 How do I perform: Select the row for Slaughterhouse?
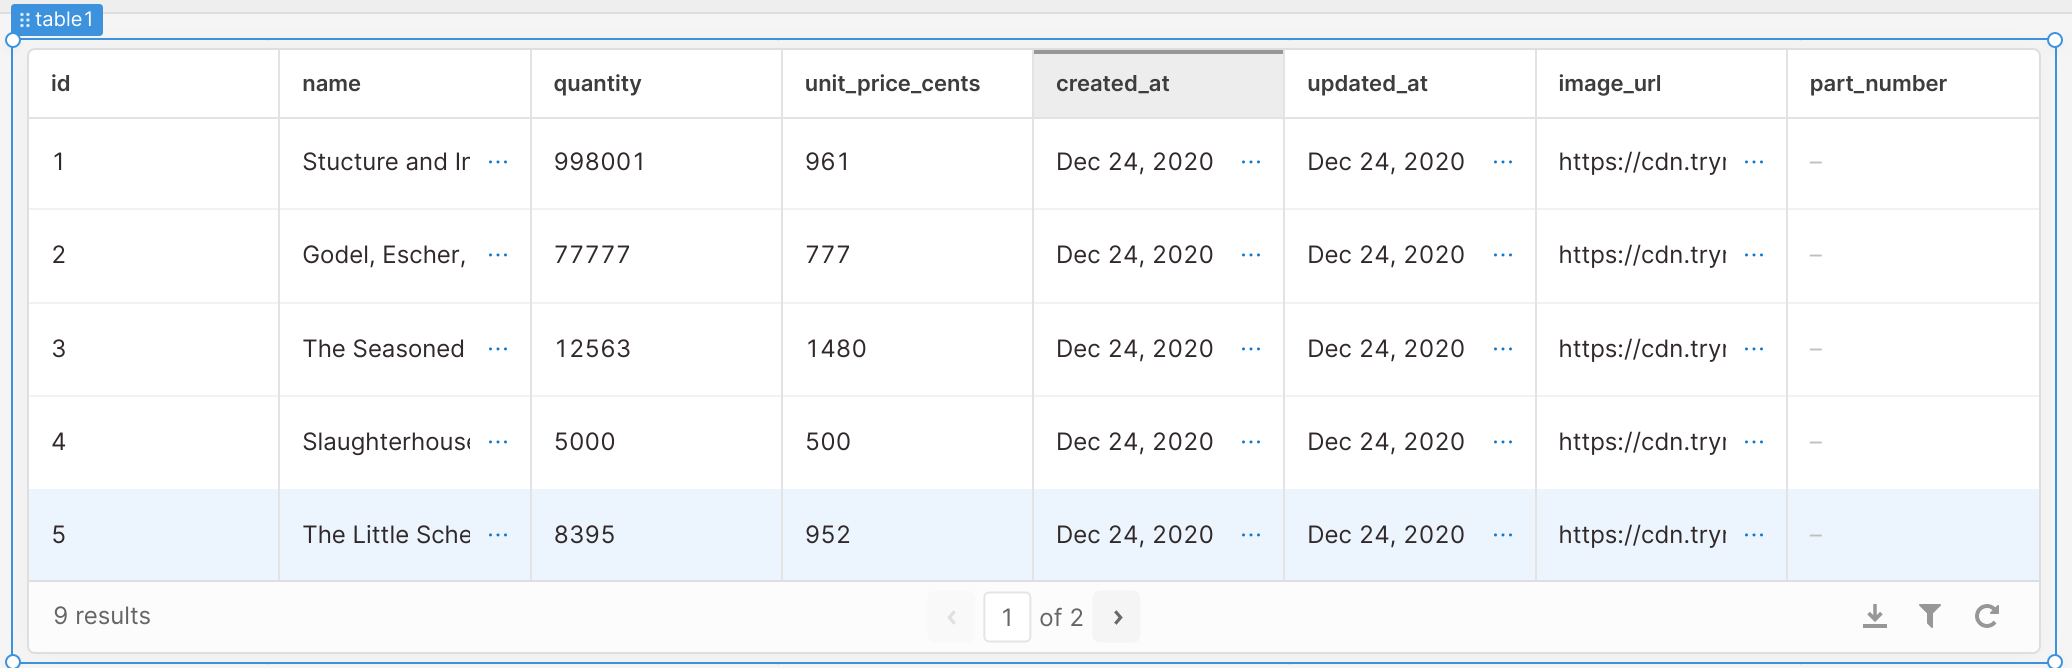pos(150,441)
